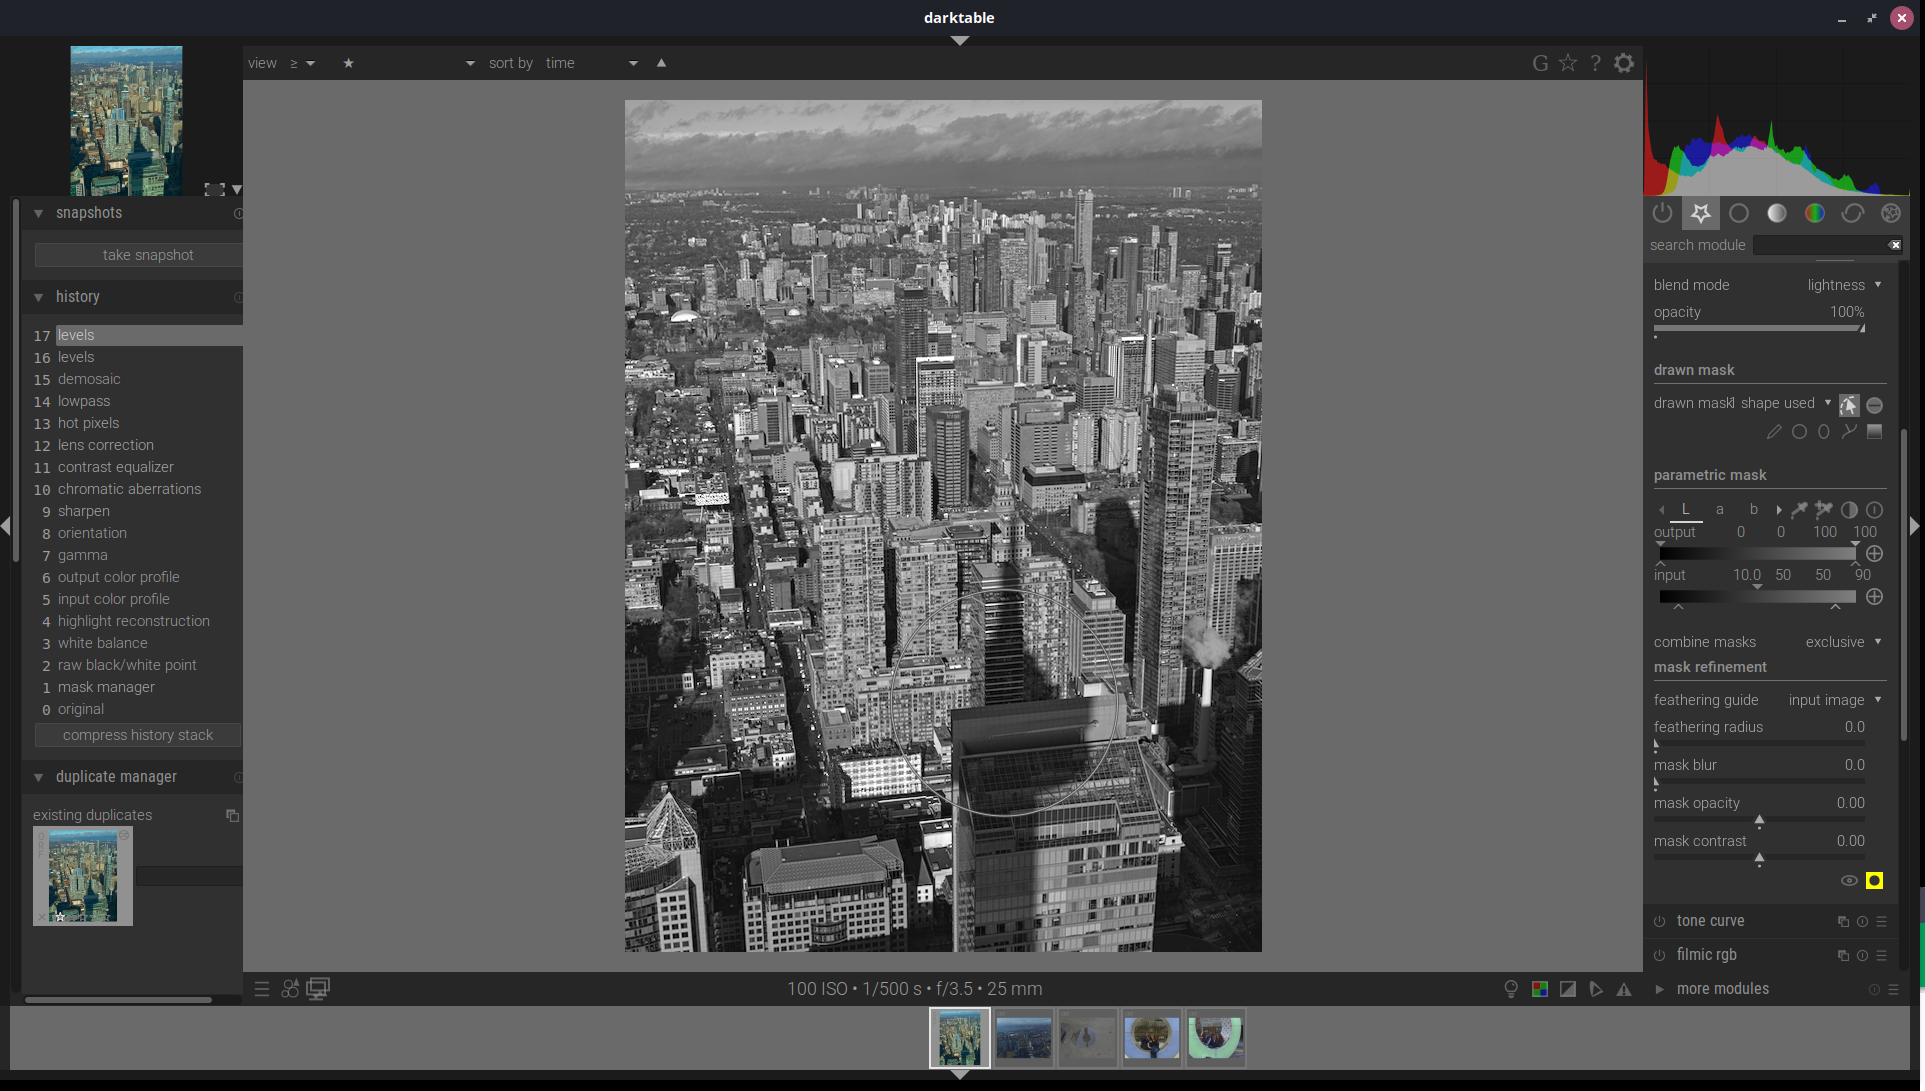Invert parametric mask polarity icon
1925x1091 pixels.
coord(1849,510)
